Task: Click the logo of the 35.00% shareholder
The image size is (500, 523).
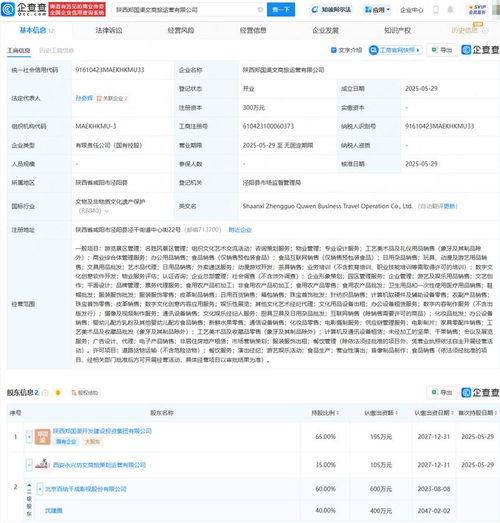Action: tap(42, 464)
